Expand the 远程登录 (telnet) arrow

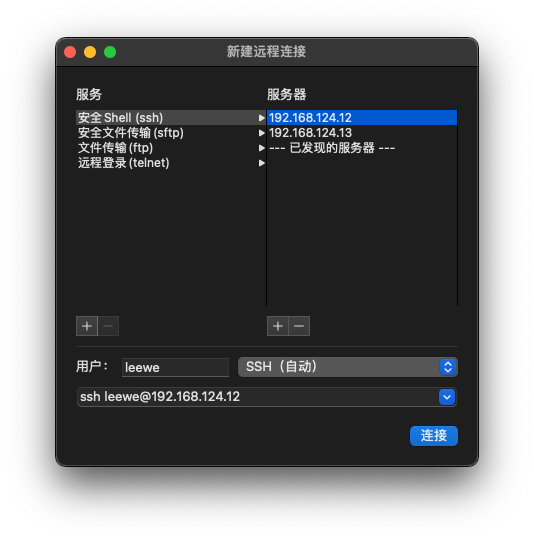point(261,163)
